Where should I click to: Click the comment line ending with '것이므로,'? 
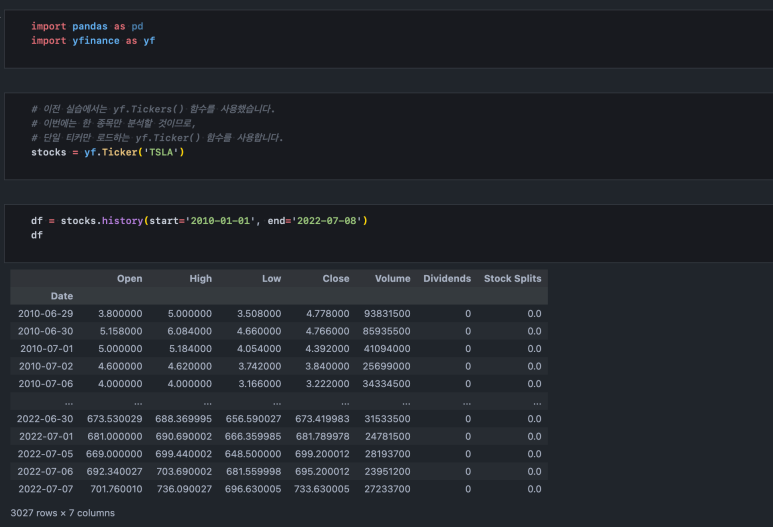point(113,123)
